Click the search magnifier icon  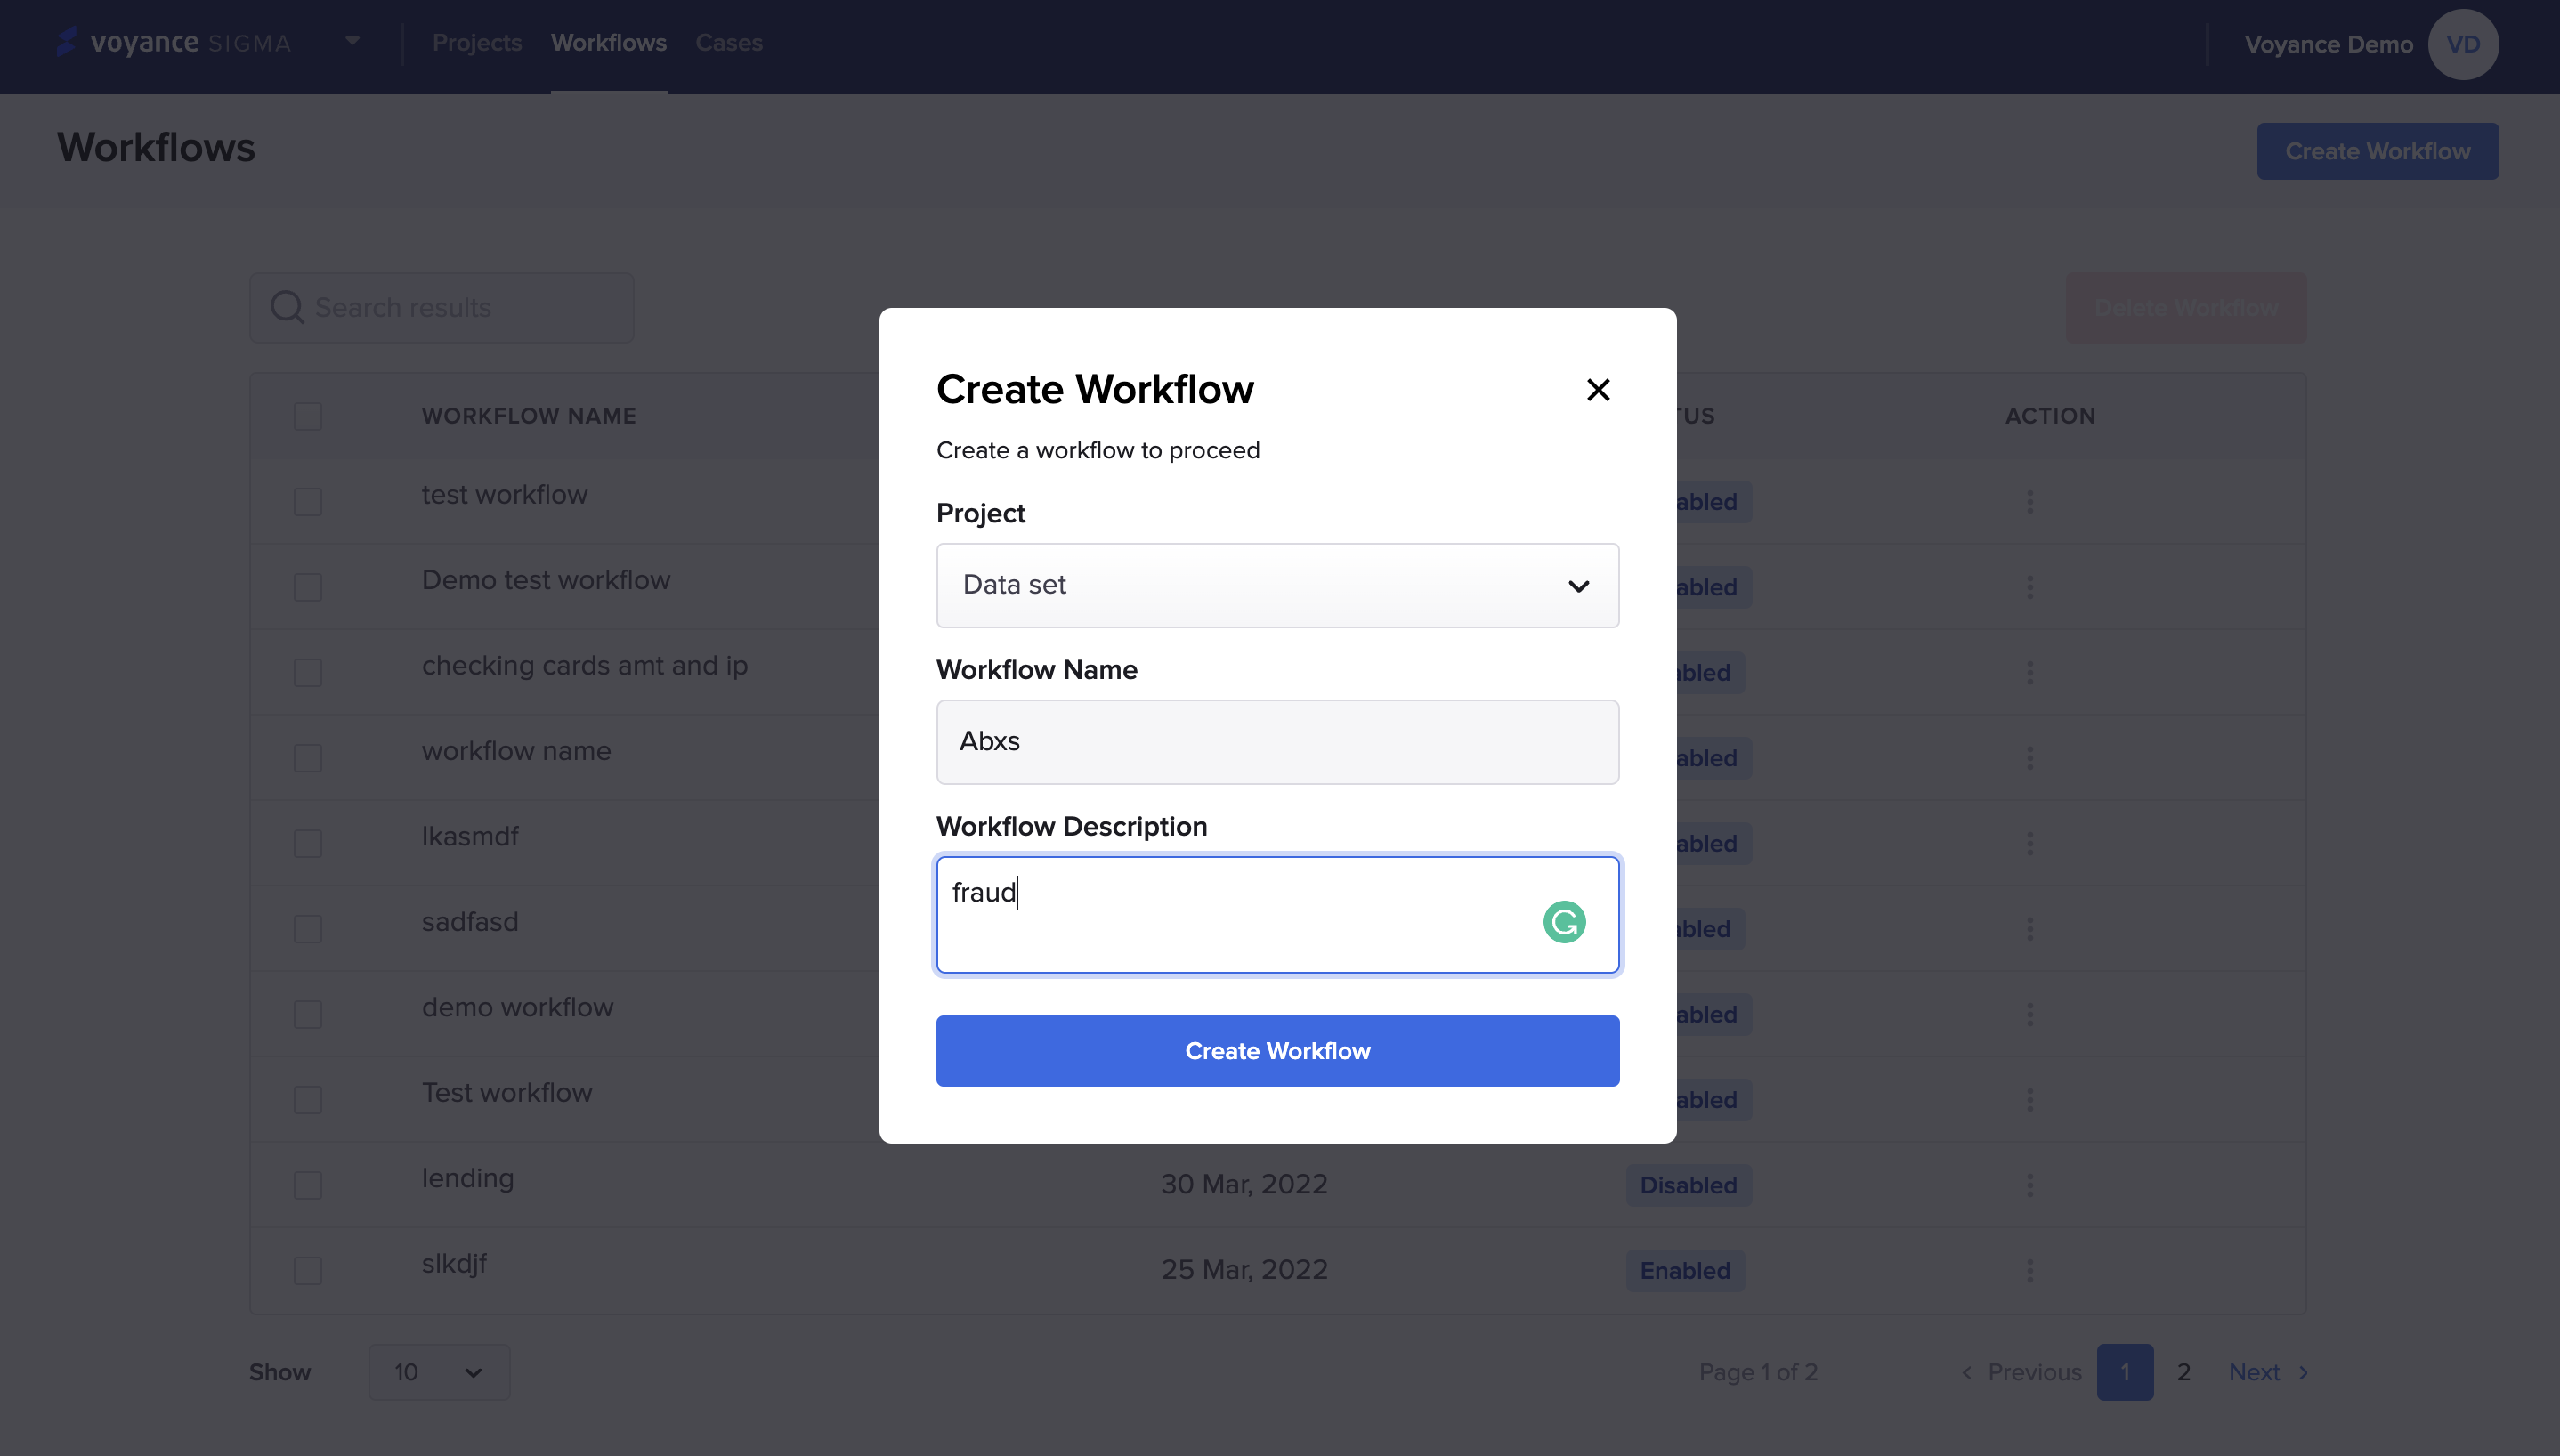(287, 308)
